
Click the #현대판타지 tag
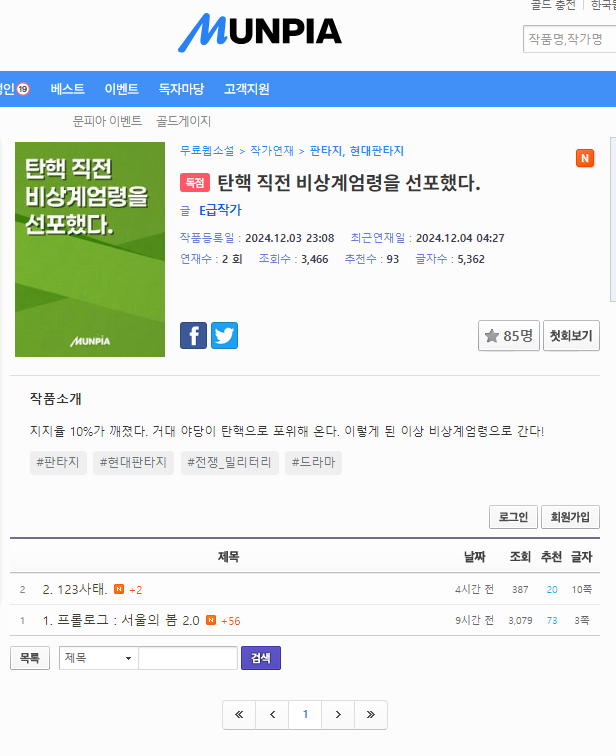tap(134, 463)
